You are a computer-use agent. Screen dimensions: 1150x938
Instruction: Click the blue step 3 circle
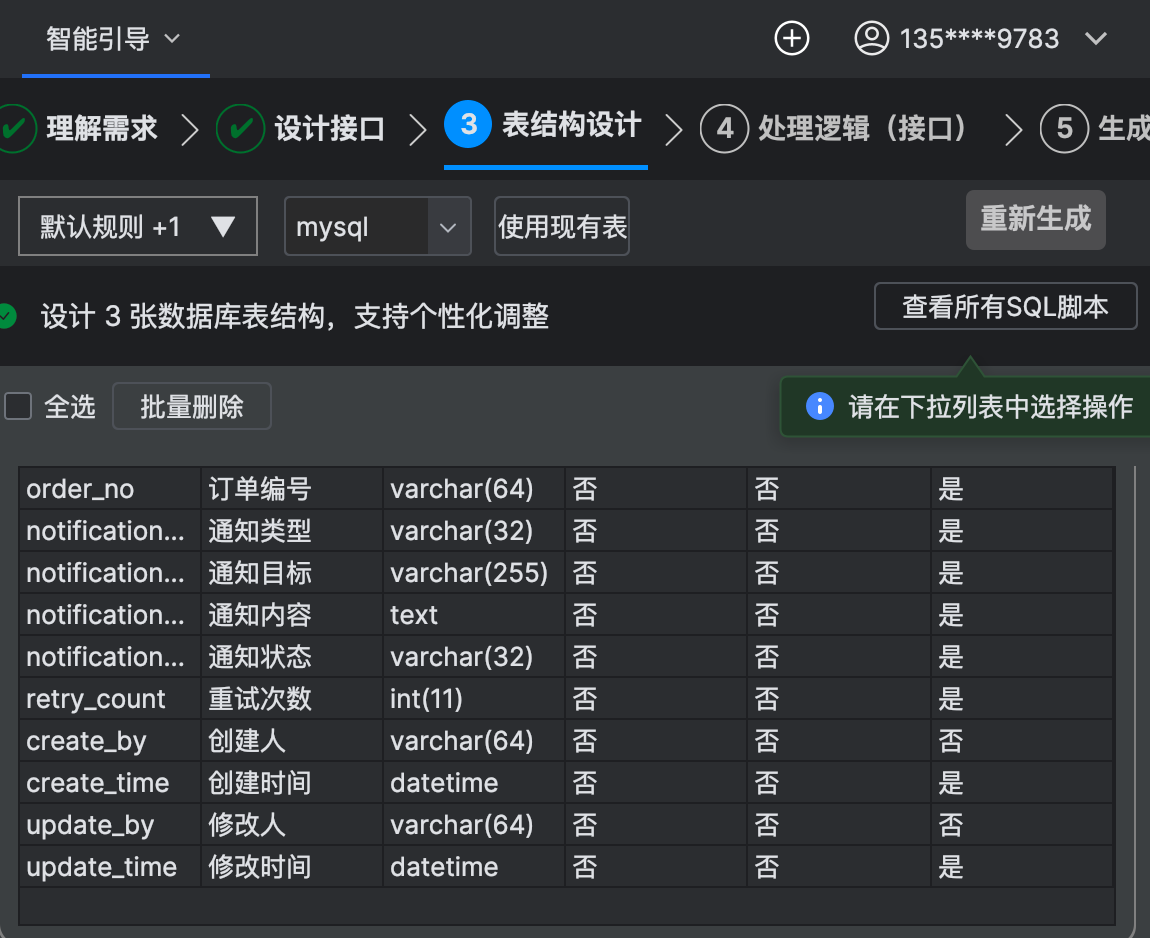click(x=468, y=124)
